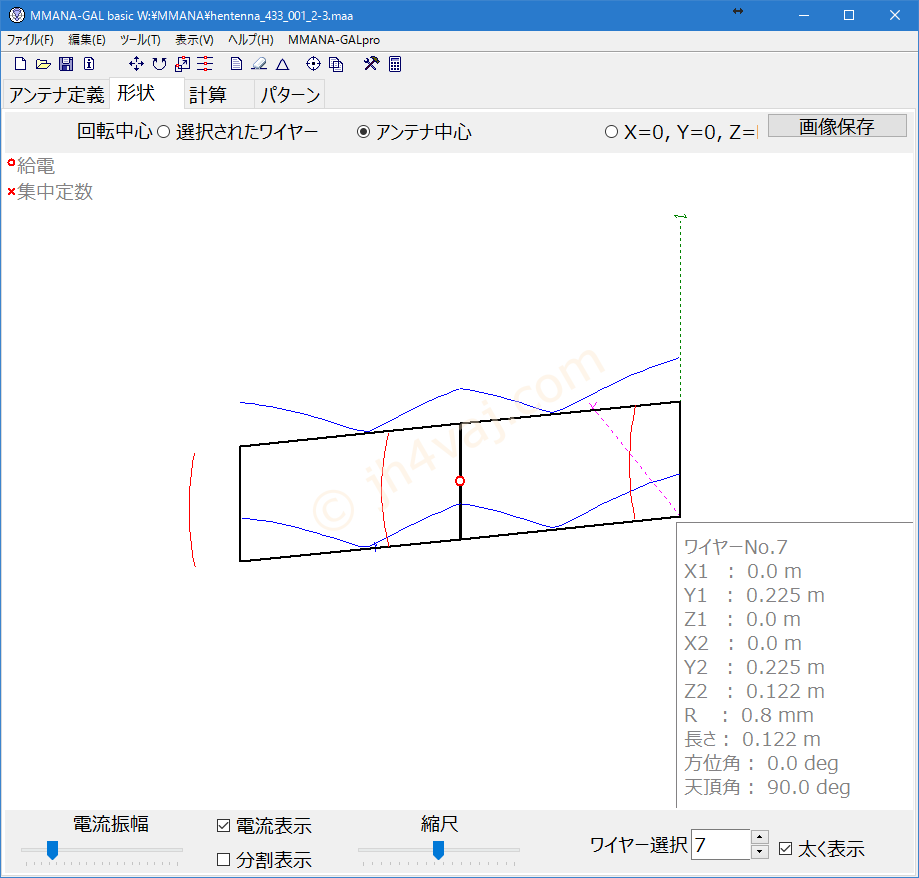Screen dimensions: 919x878
Task: Open the 表示(V) menu
Action: (195, 40)
